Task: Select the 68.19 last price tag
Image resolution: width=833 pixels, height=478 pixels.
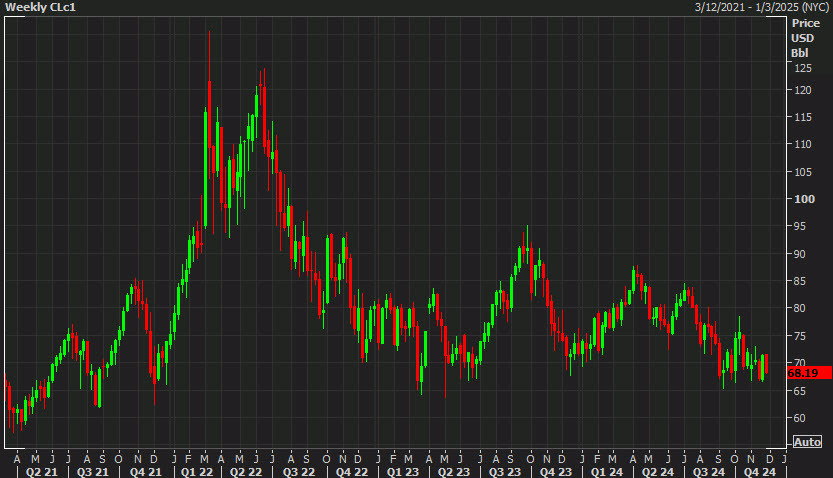Action: pyautogui.click(x=809, y=373)
